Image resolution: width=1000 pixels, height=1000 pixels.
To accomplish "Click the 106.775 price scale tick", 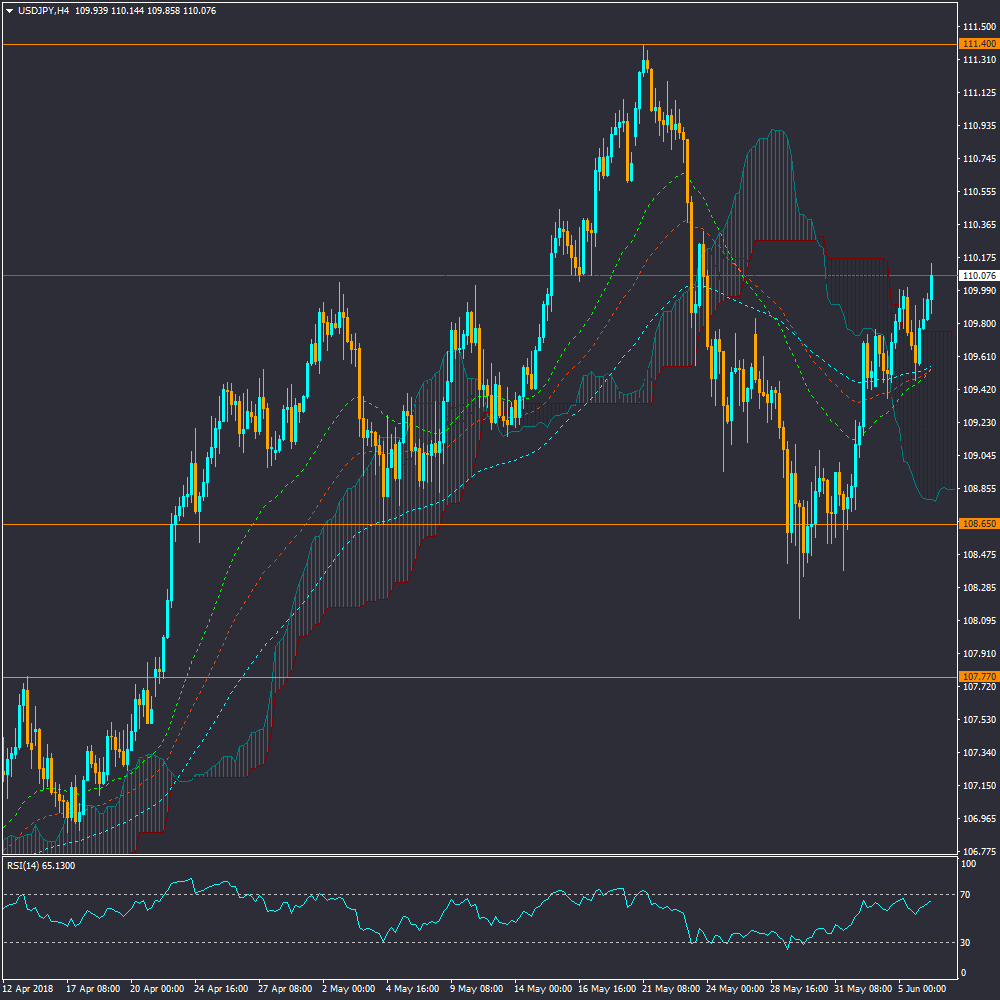I will (978, 852).
